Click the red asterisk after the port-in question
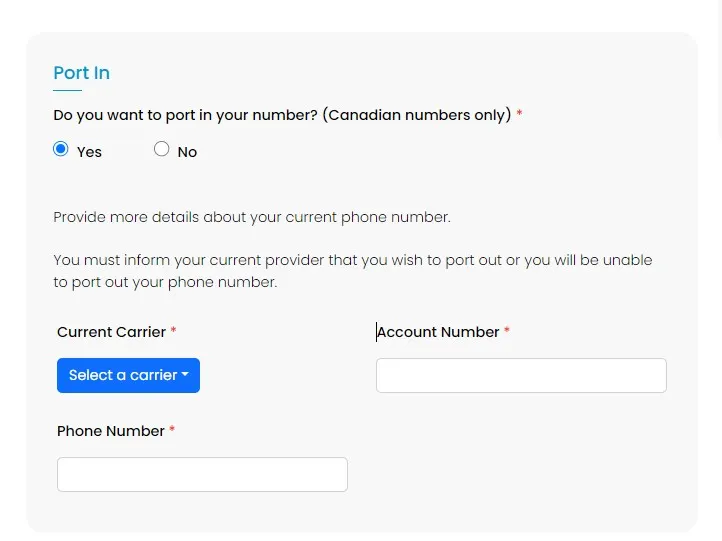 519,114
